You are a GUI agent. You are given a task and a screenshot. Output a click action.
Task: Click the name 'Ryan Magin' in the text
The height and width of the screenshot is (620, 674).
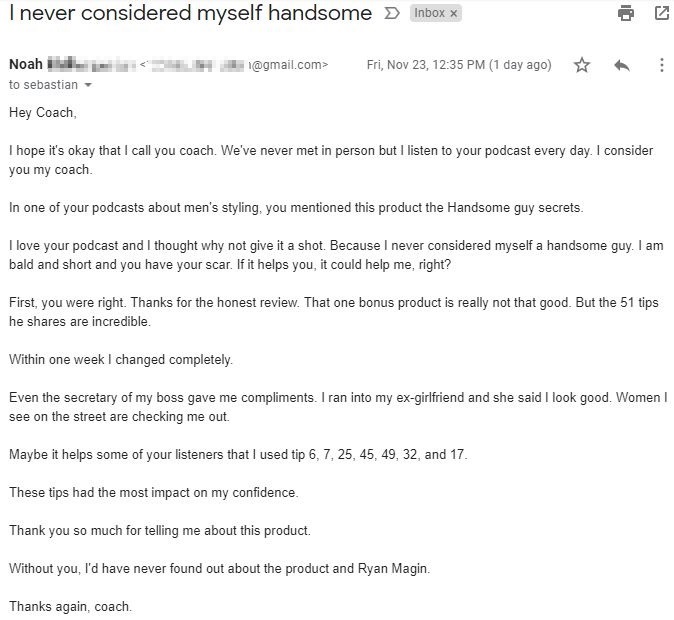pyautogui.click(x=393, y=568)
